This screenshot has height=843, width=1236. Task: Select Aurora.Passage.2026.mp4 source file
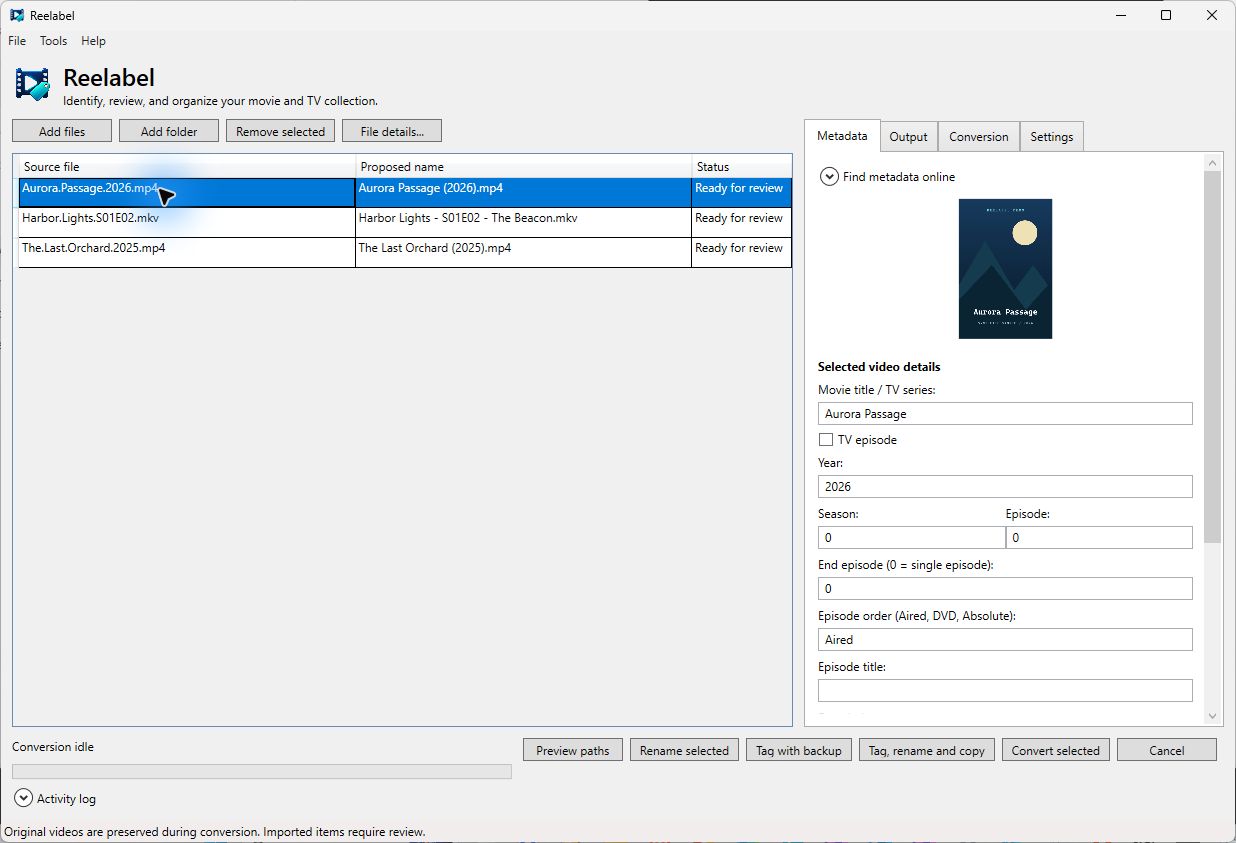[x=187, y=193]
